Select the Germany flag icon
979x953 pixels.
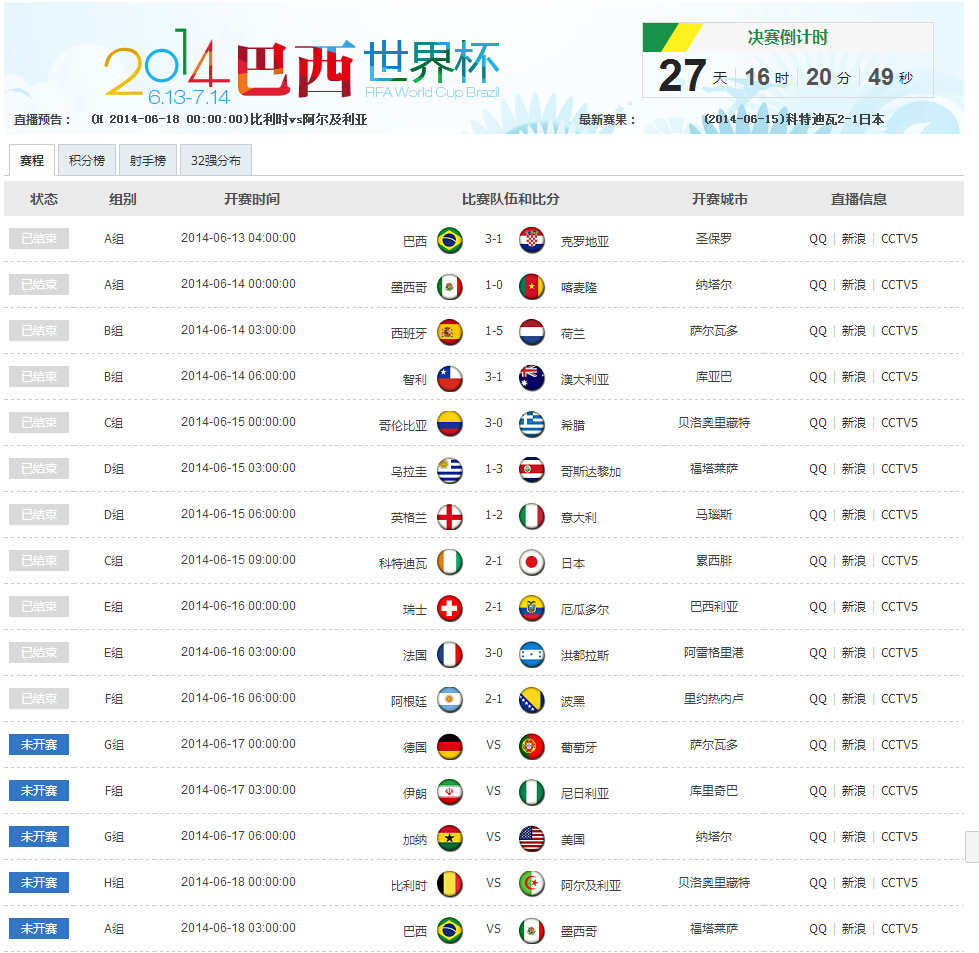pyautogui.click(x=449, y=744)
